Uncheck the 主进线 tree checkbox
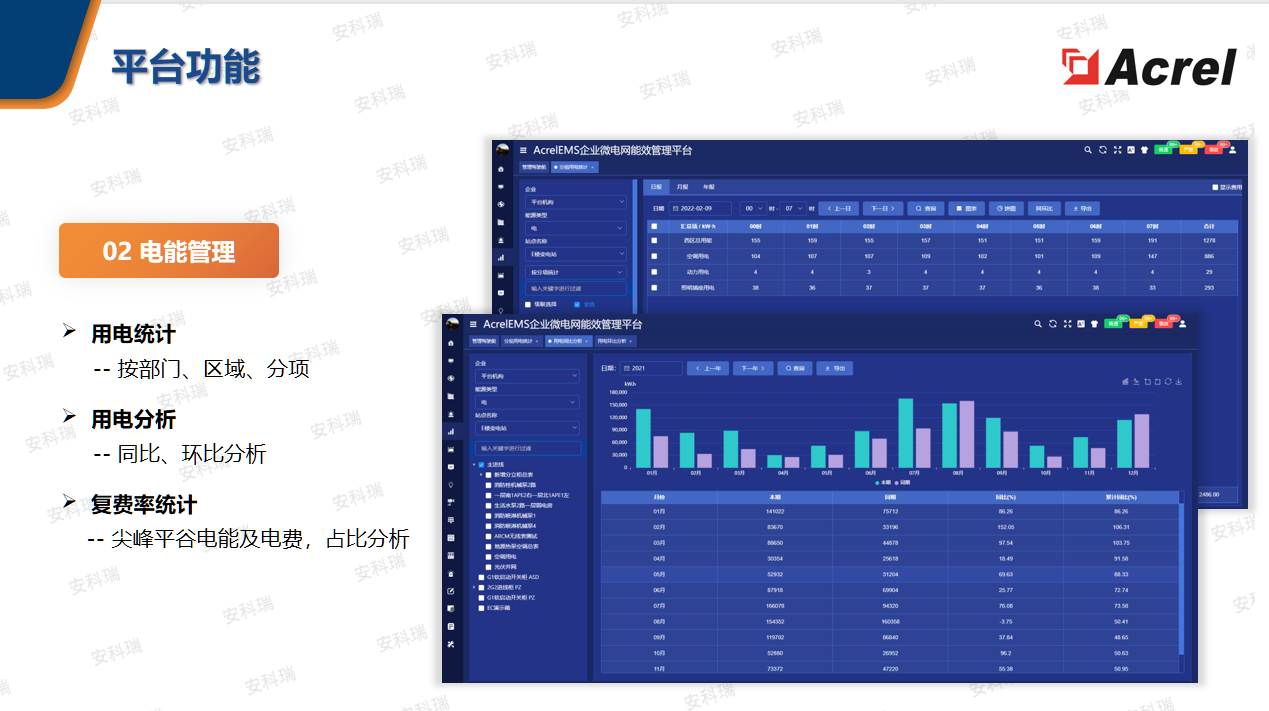Image resolution: width=1269 pixels, height=711 pixels. point(481,465)
